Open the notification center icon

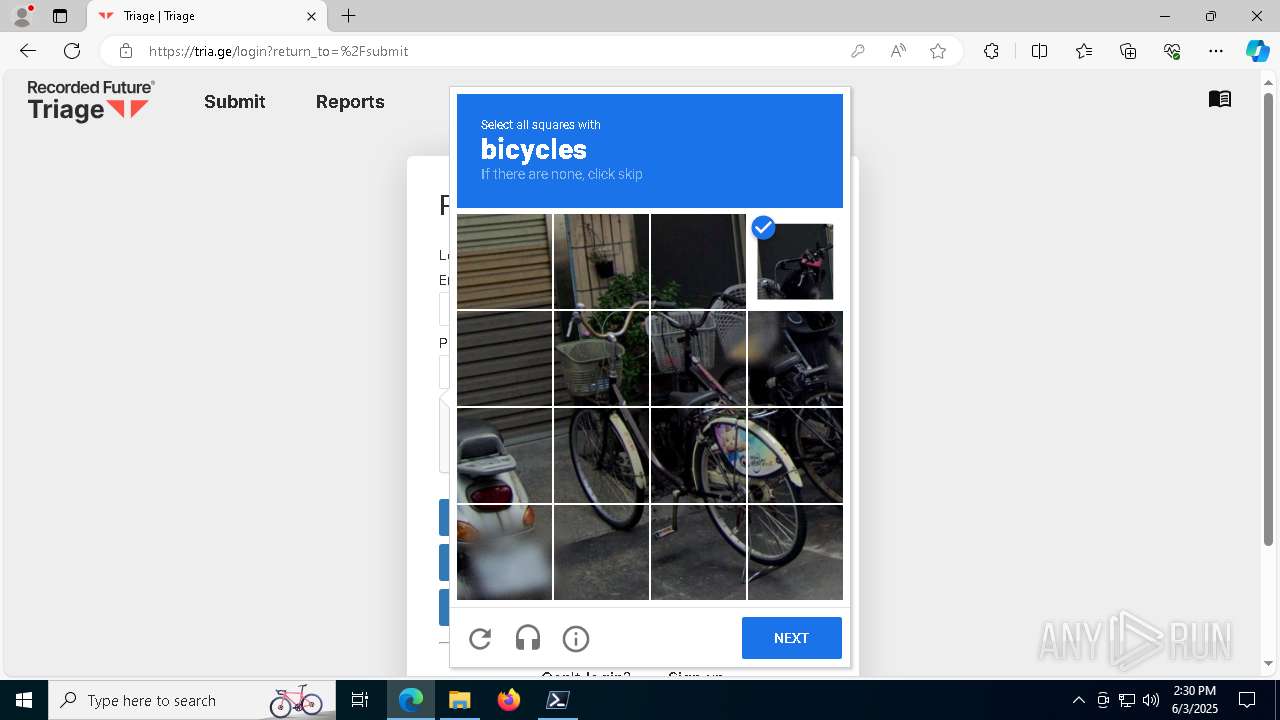click(x=1247, y=700)
